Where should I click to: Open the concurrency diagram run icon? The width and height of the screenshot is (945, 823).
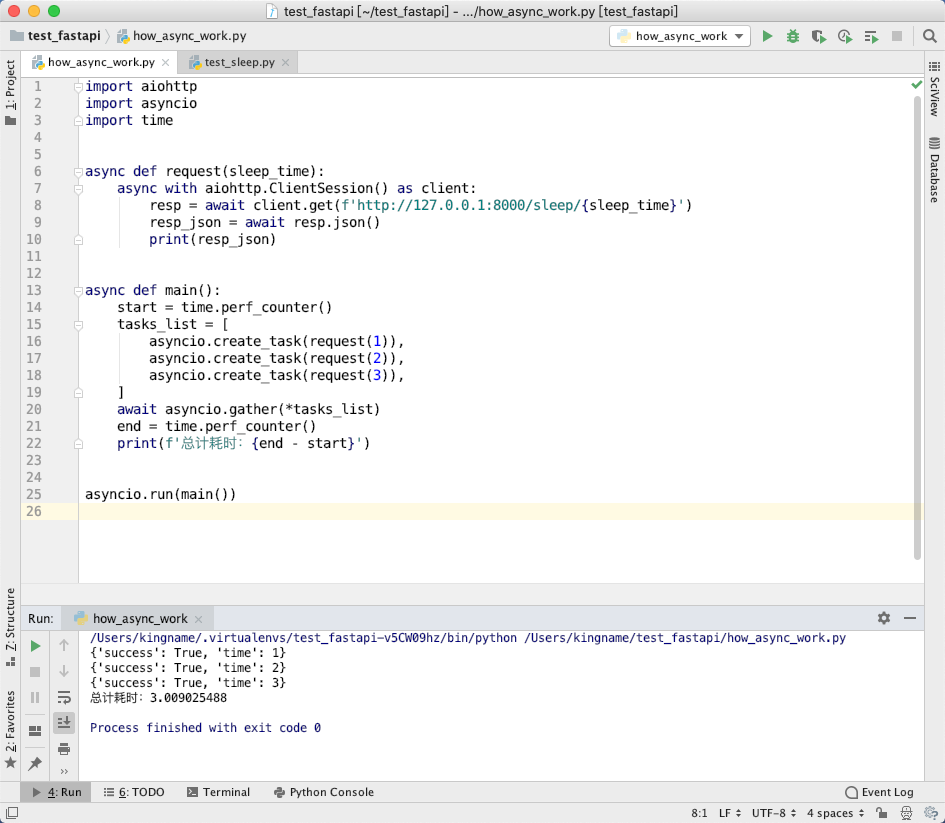(871, 37)
